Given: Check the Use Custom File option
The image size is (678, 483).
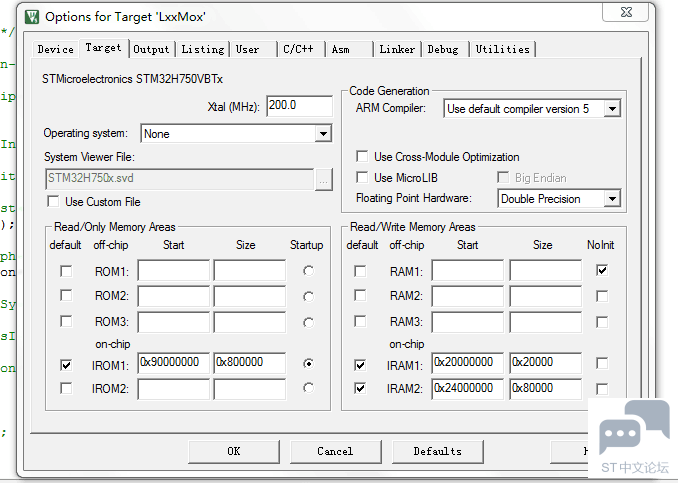Looking at the screenshot, I should point(53,202).
